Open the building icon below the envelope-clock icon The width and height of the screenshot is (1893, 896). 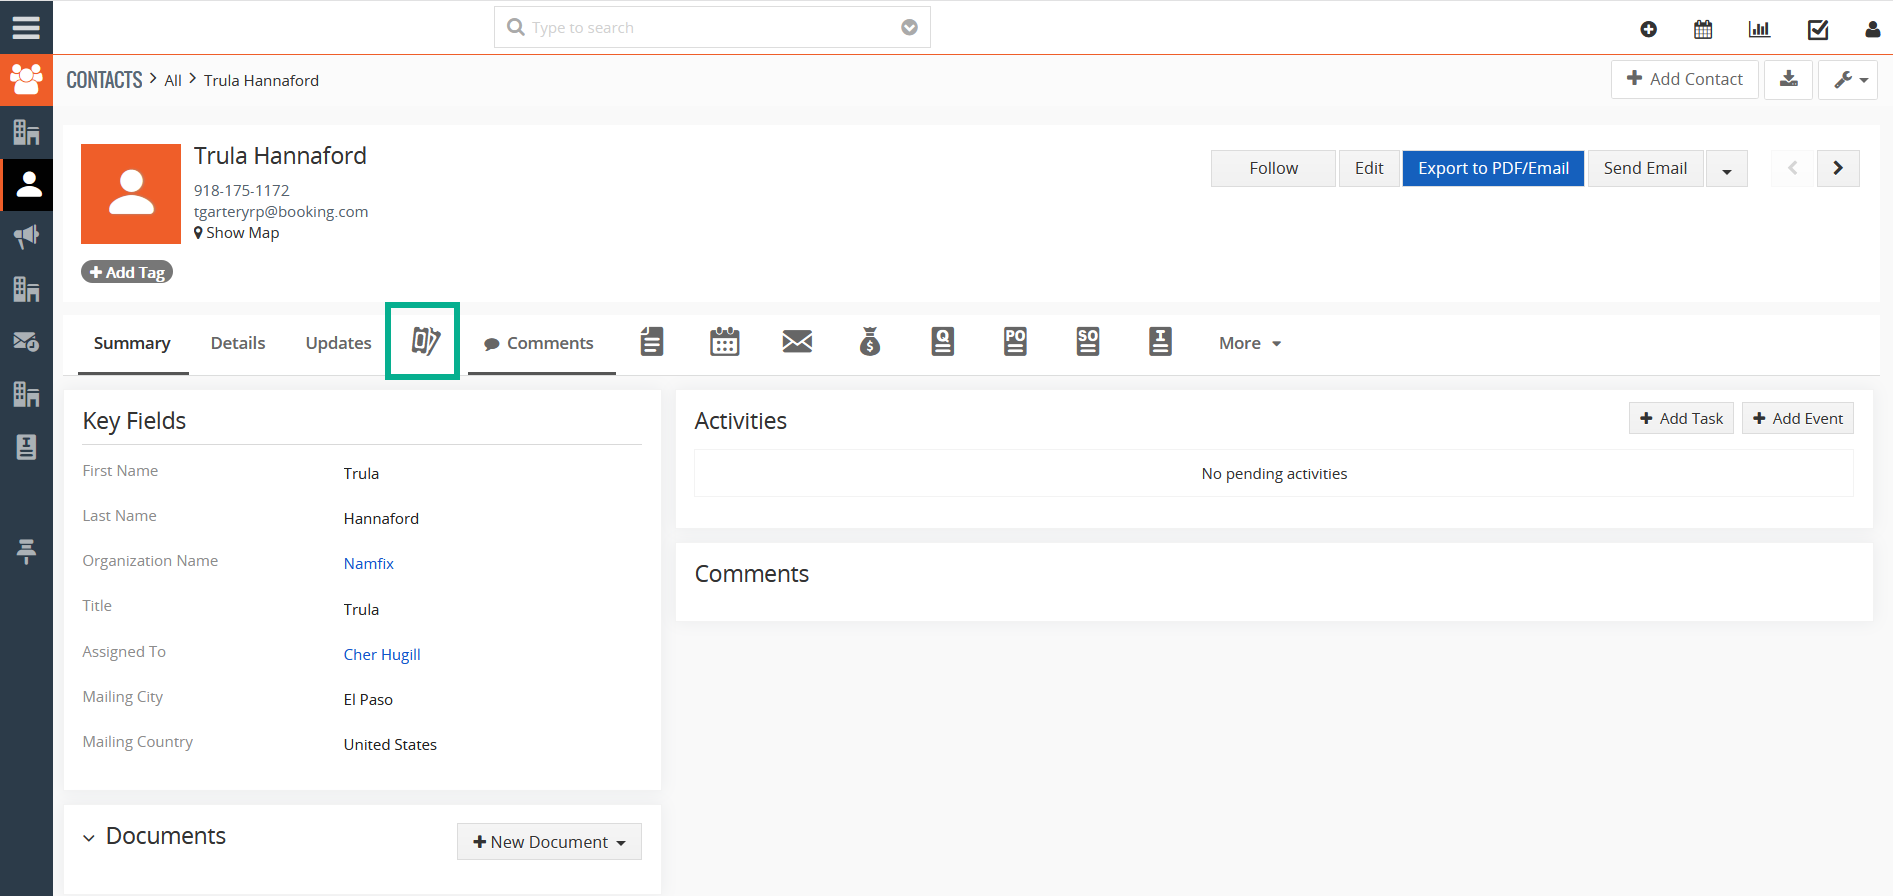[26, 394]
